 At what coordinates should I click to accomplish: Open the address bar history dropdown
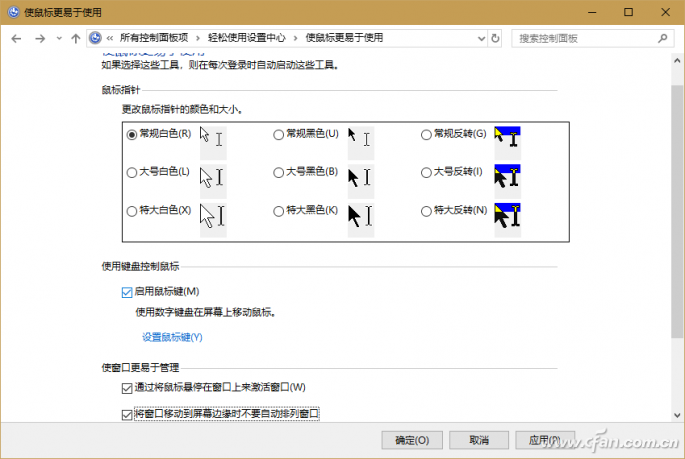pos(478,38)
